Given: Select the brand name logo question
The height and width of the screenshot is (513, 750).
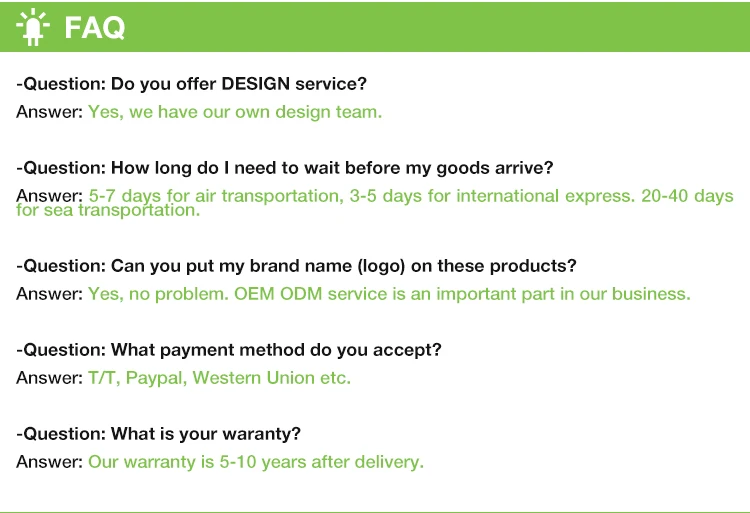Looking at the screenshot, I should click(x=297, y=266).
